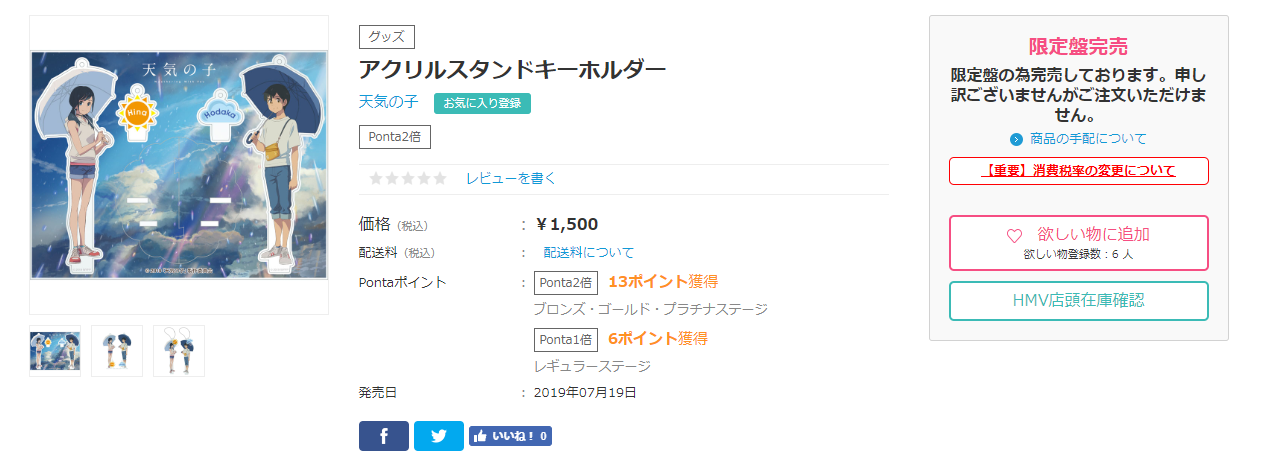Click the グッズ category tag

click(x=387, y=37)
